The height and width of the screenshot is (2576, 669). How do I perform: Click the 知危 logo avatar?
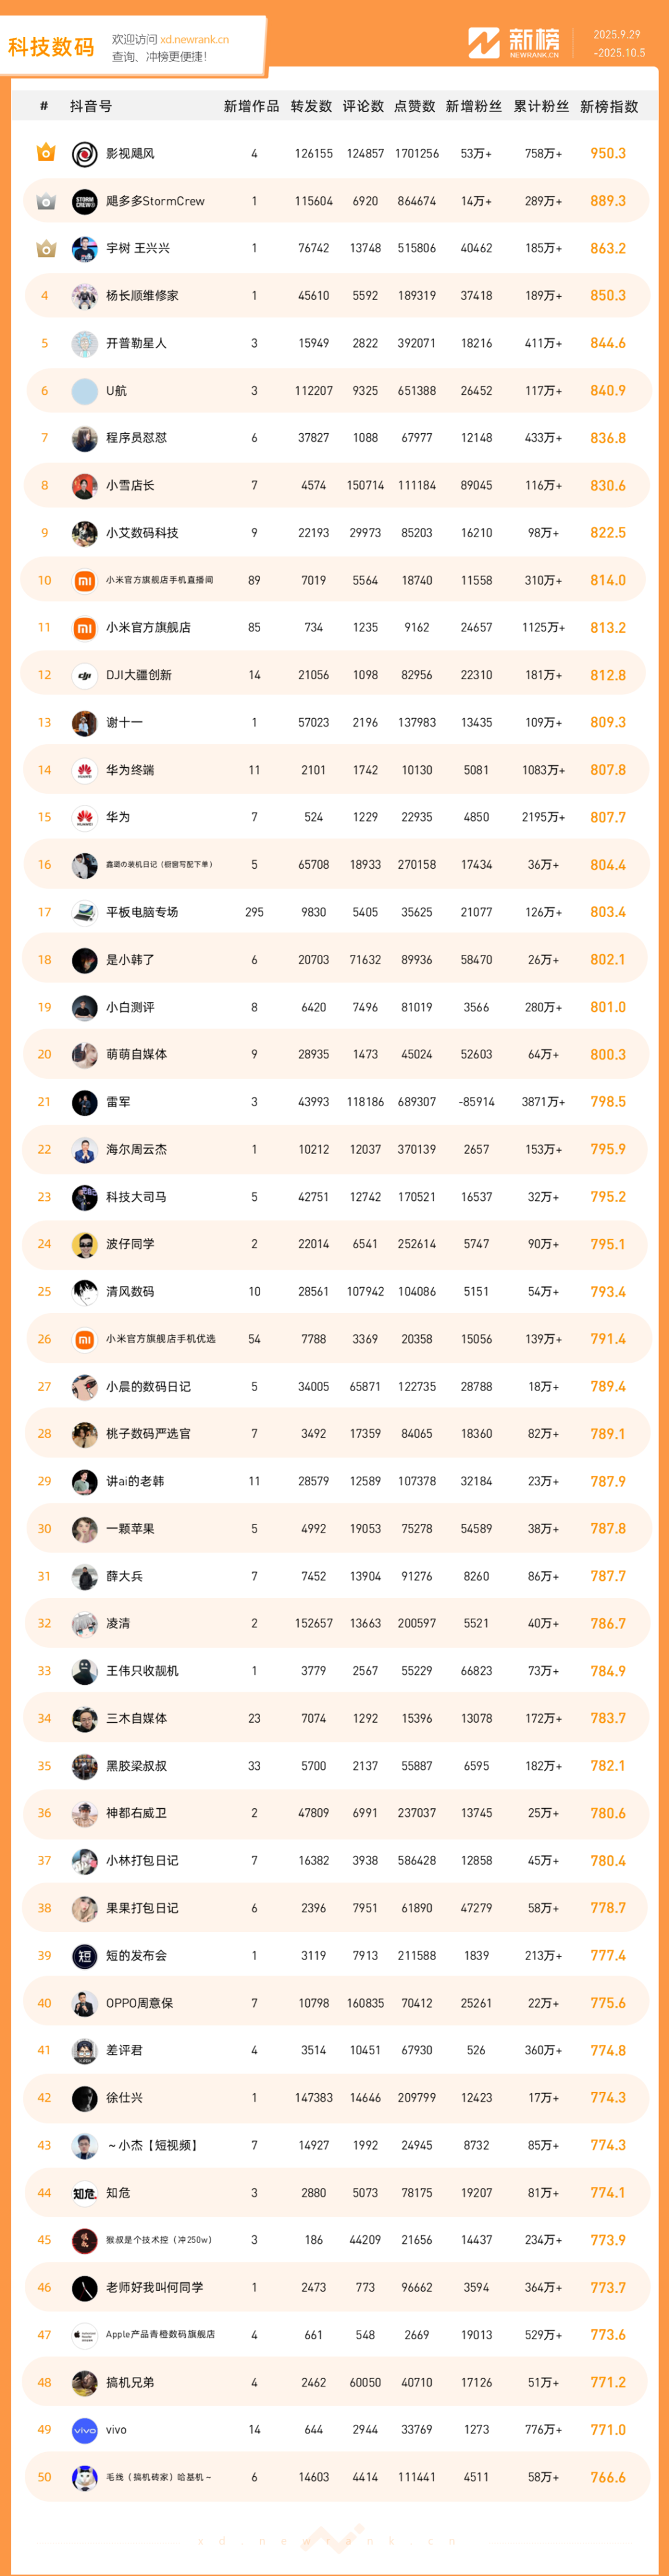pyautogui.click(x=85, y=2192)
